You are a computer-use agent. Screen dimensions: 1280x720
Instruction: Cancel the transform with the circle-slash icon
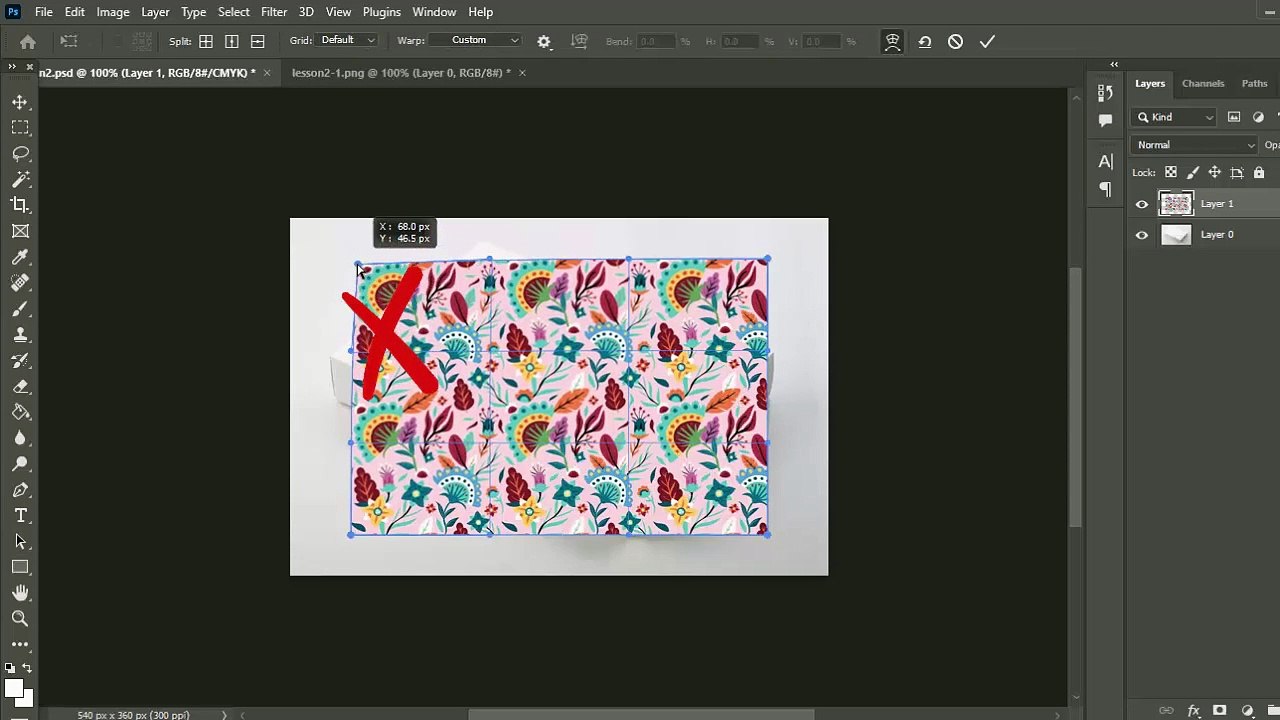[x=955, y=42]
